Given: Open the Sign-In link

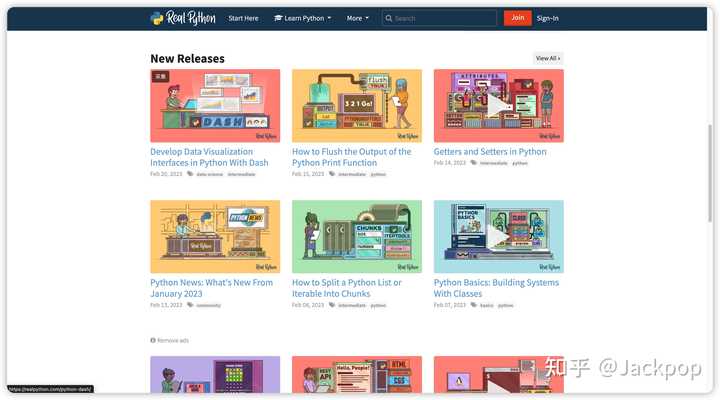Looking at the screenshot, I should coord(548,18).
